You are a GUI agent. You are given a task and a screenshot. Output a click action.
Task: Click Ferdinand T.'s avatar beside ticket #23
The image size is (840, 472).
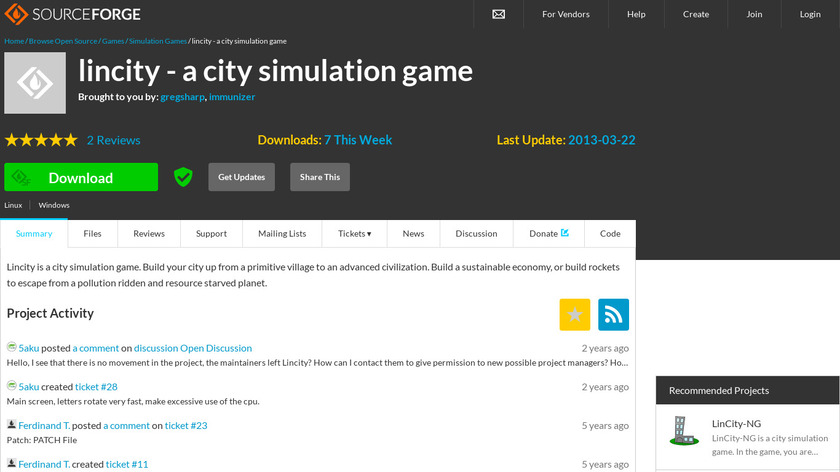pos(11,424)
